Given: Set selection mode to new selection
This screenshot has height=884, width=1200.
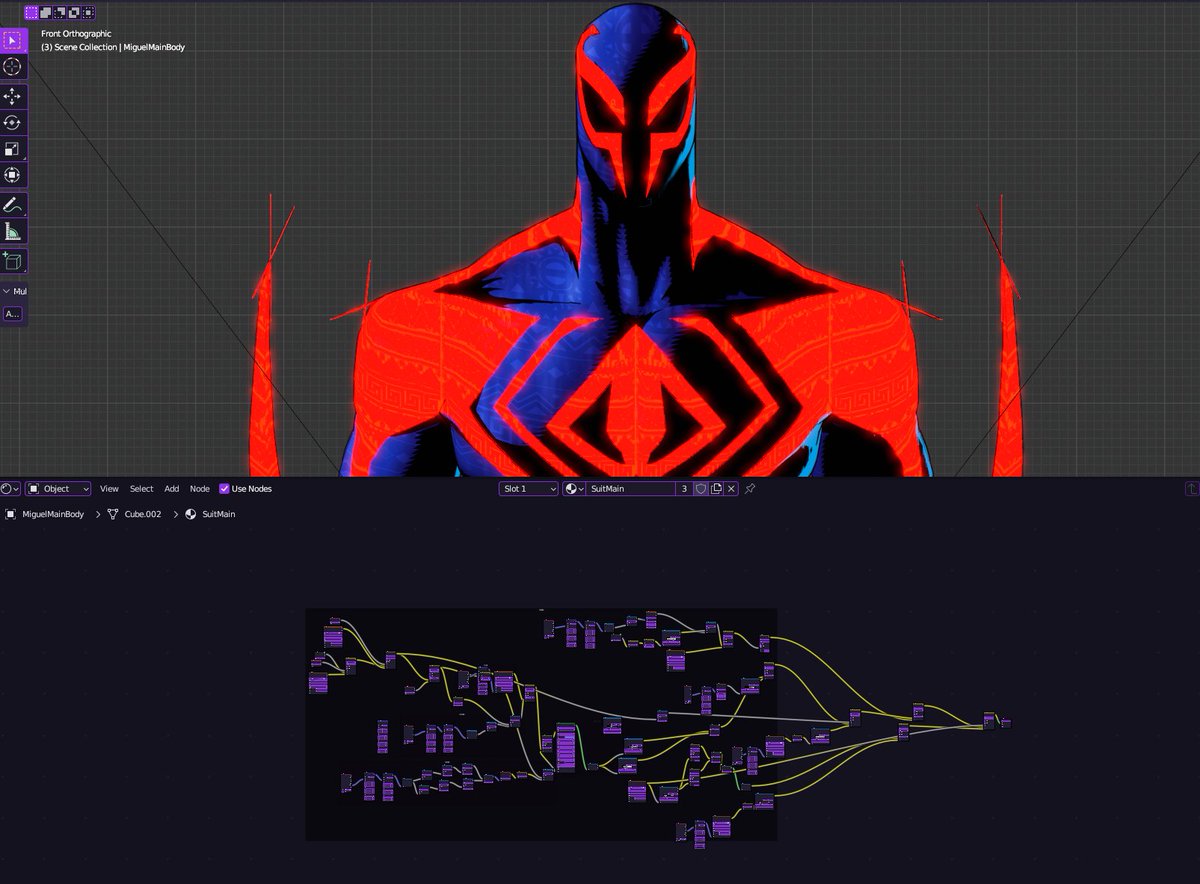Looking at the screenshot, I should pyautogui.click(x=32, y=13).
